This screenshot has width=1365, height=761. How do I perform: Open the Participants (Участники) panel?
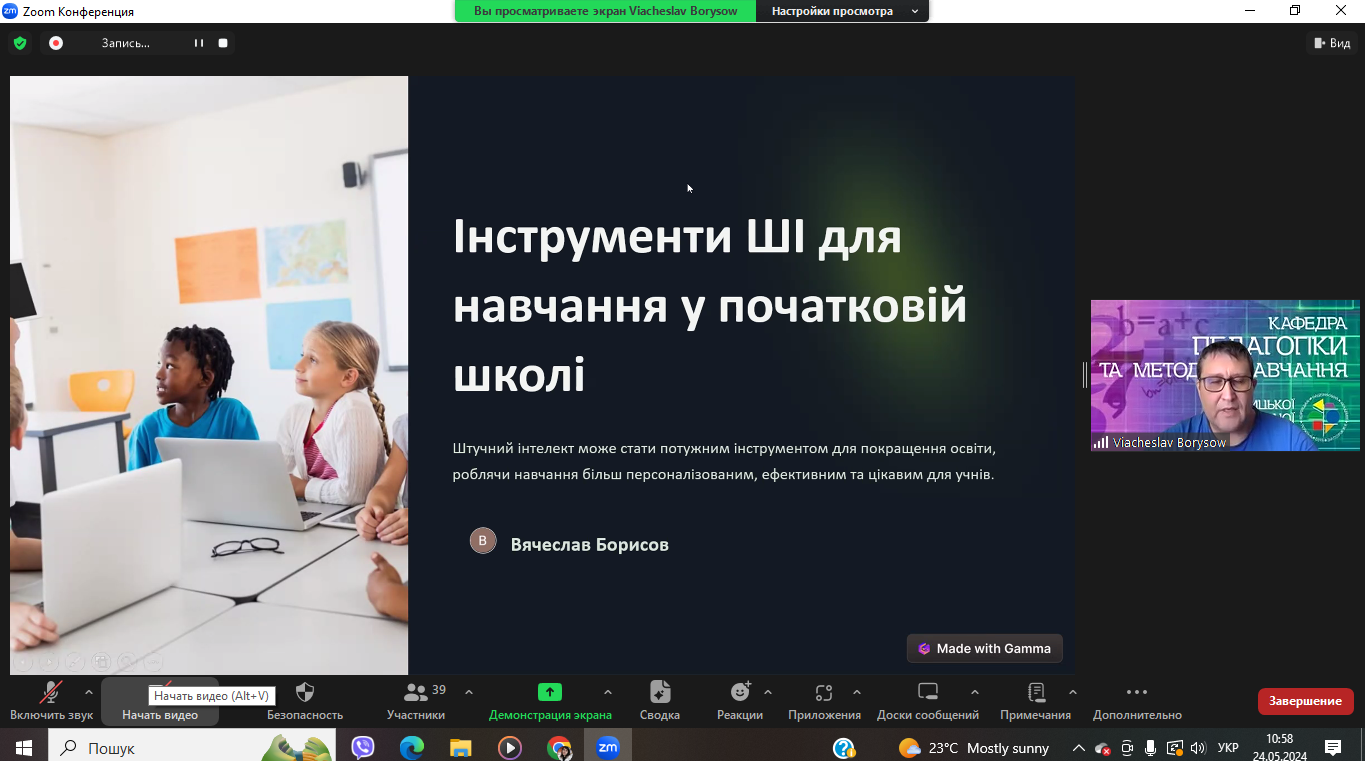coord(416,693)
